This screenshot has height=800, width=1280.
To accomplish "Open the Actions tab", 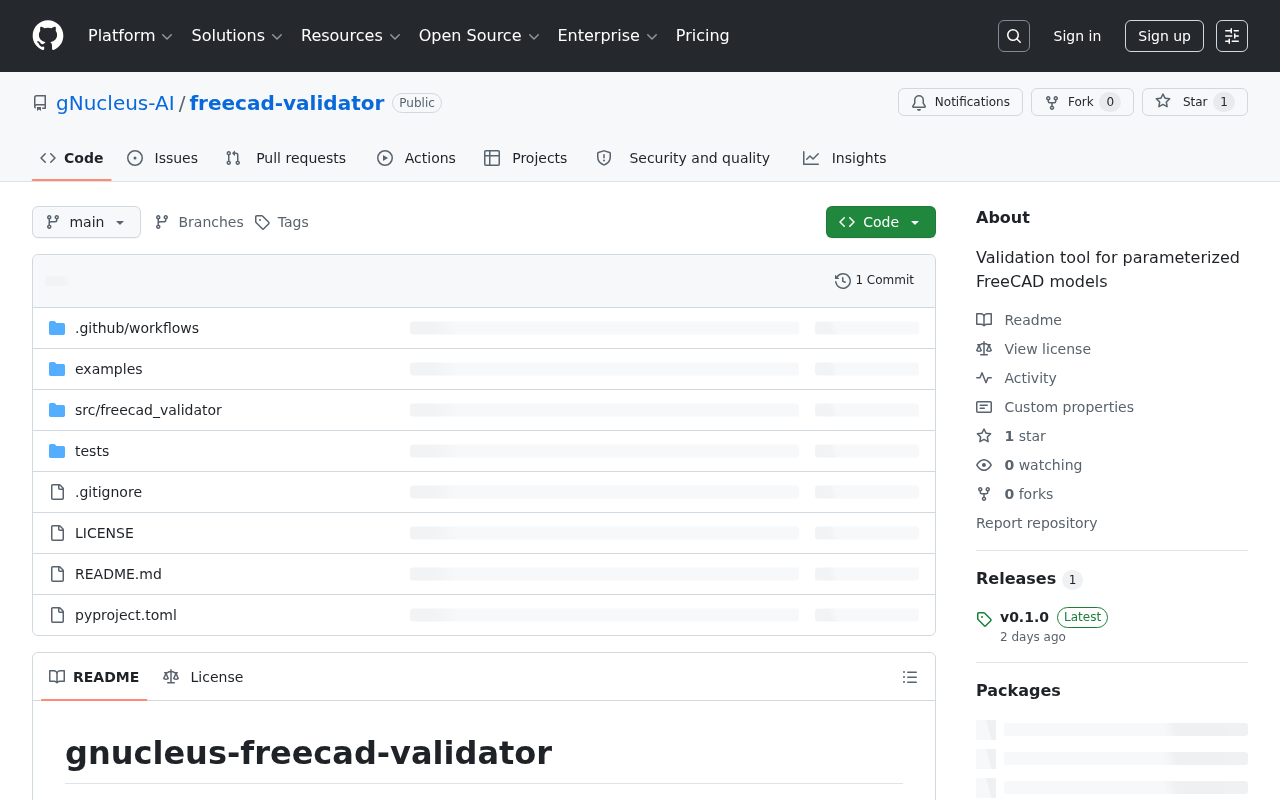I will click(x=416, y=158).
